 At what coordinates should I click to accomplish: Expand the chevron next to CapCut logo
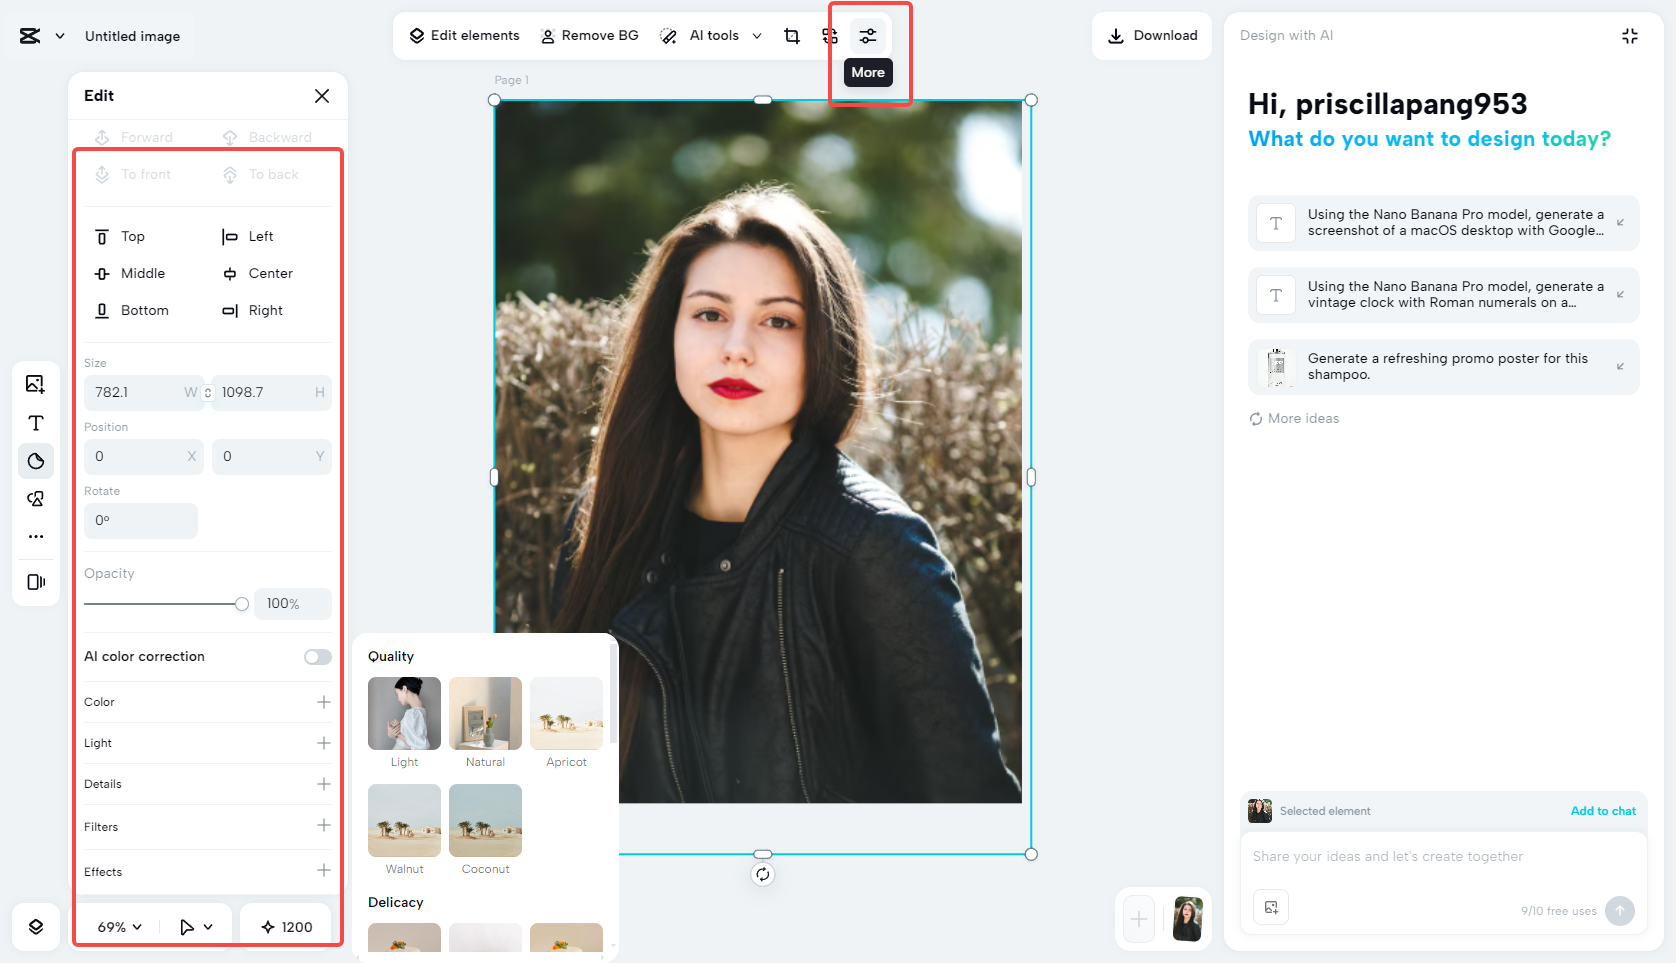click(x=60, y=36)
